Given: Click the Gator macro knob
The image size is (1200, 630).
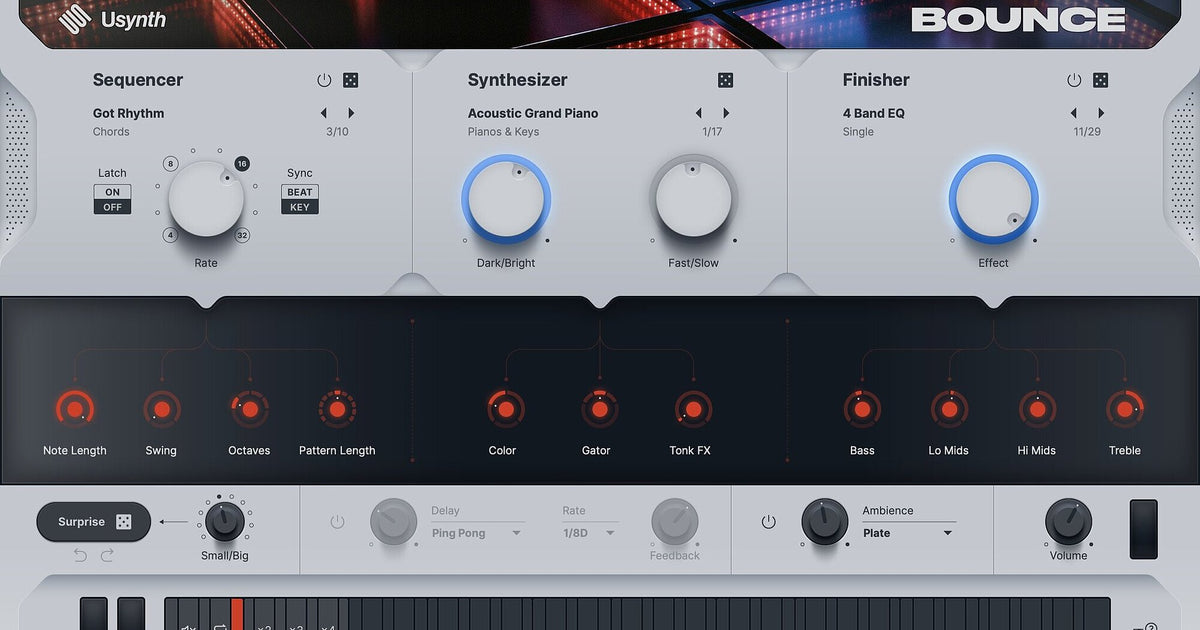Looking at the screenshot, I should [x=599, y=409].
